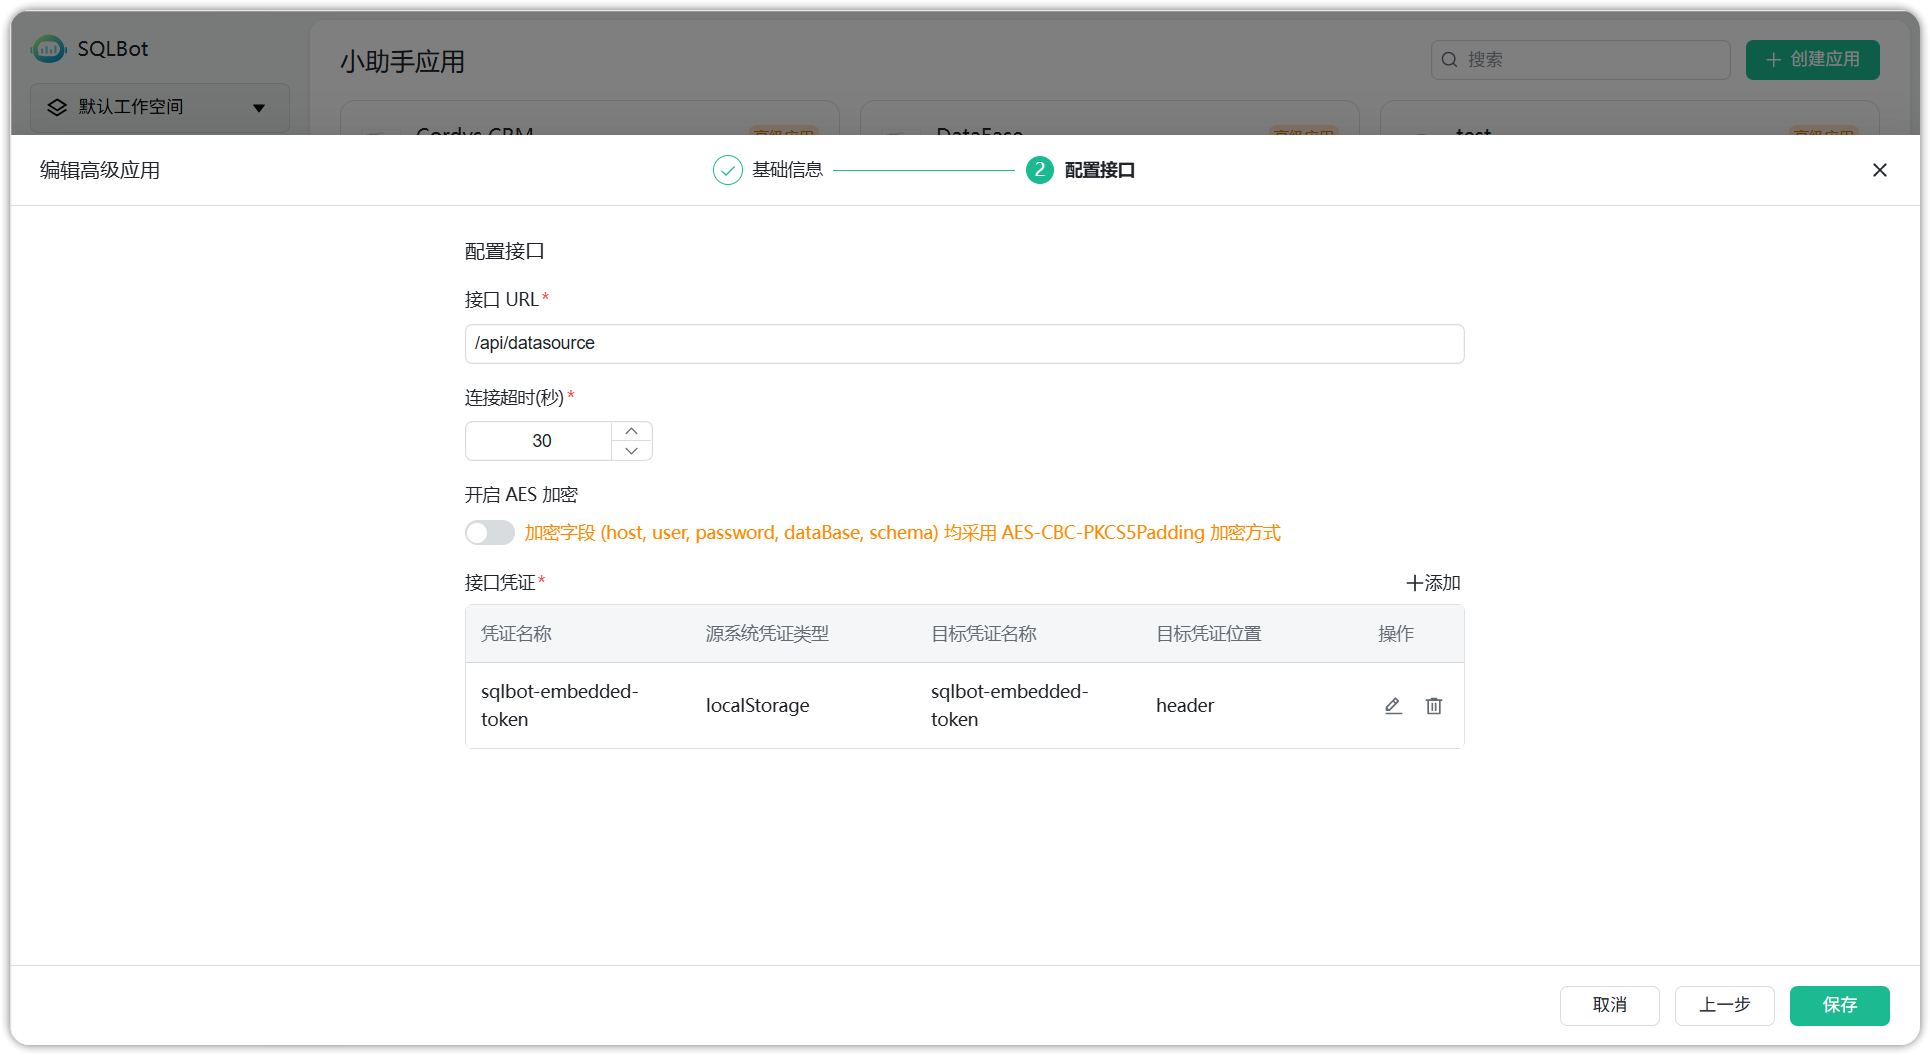This screenshot has height=1055, width=1930.
Task: Click the 凭证名称 column header
Action: click(x=517, y=634)
